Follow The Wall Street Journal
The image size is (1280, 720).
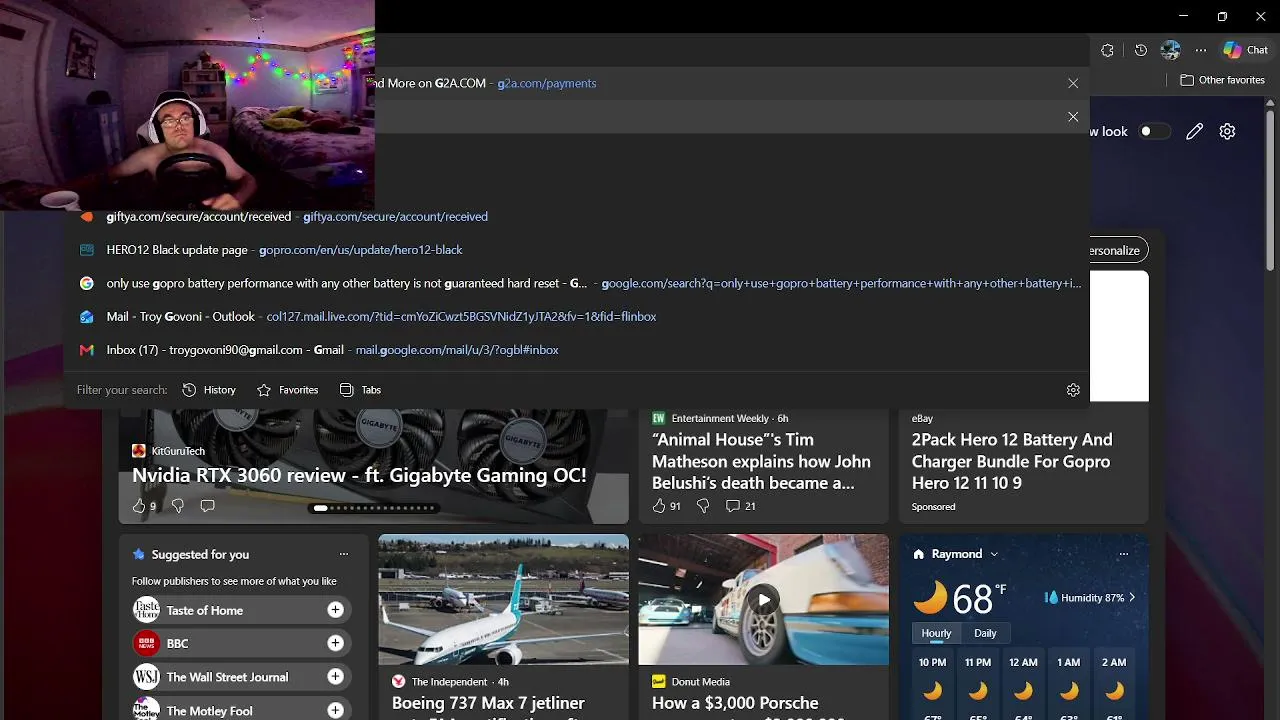[335, 677]
